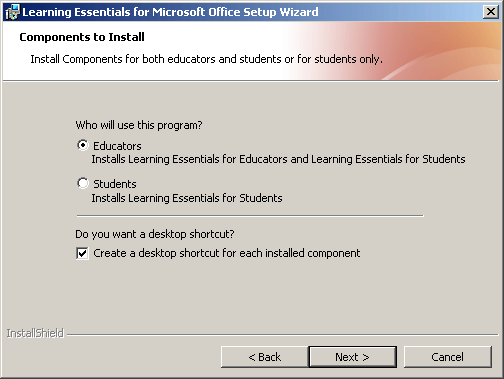504x379 pixels.
Task: Uncheck the desktop shortcut checkbox
Action: click(82, 253)
